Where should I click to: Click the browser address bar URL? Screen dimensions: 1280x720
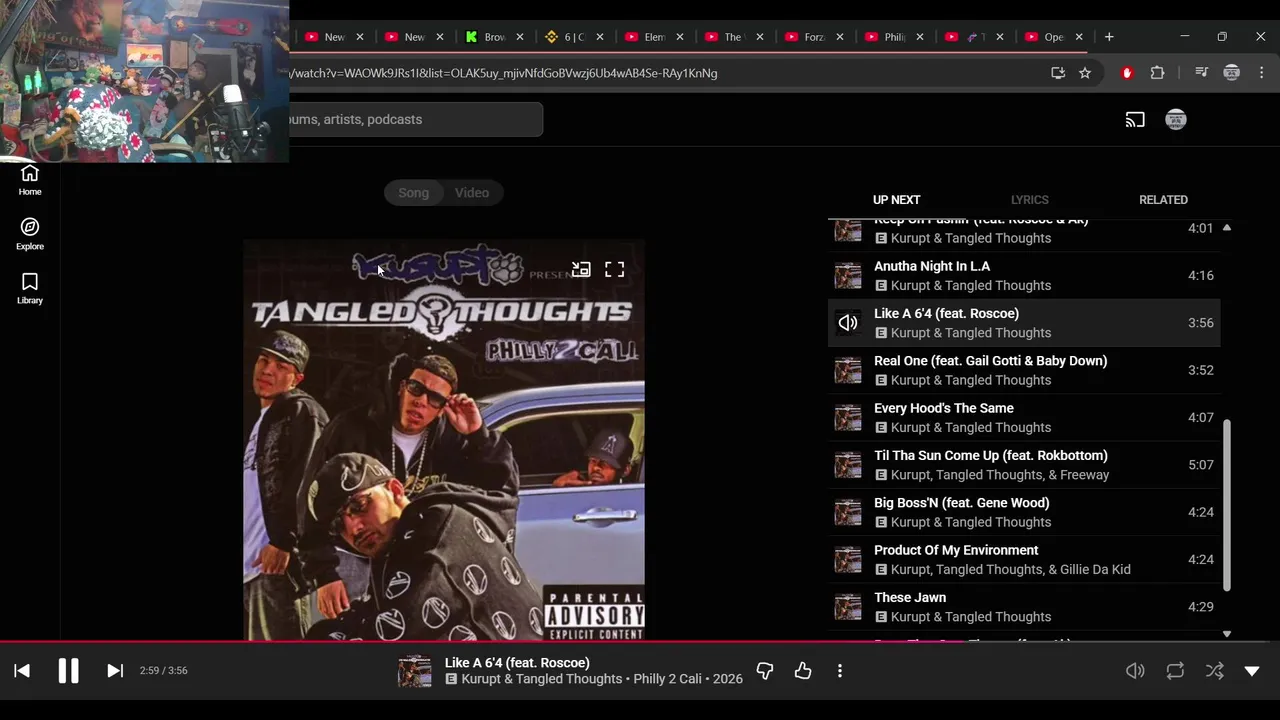[503, 73]
